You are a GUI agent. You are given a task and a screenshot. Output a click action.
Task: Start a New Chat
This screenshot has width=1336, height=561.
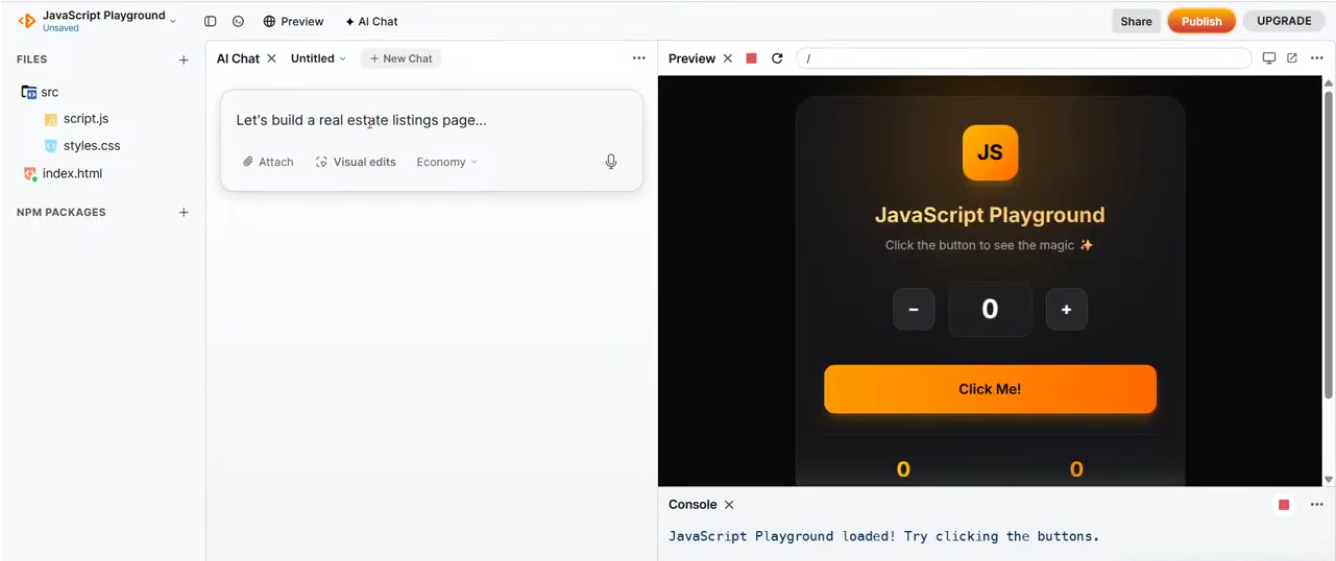[400, 59]
